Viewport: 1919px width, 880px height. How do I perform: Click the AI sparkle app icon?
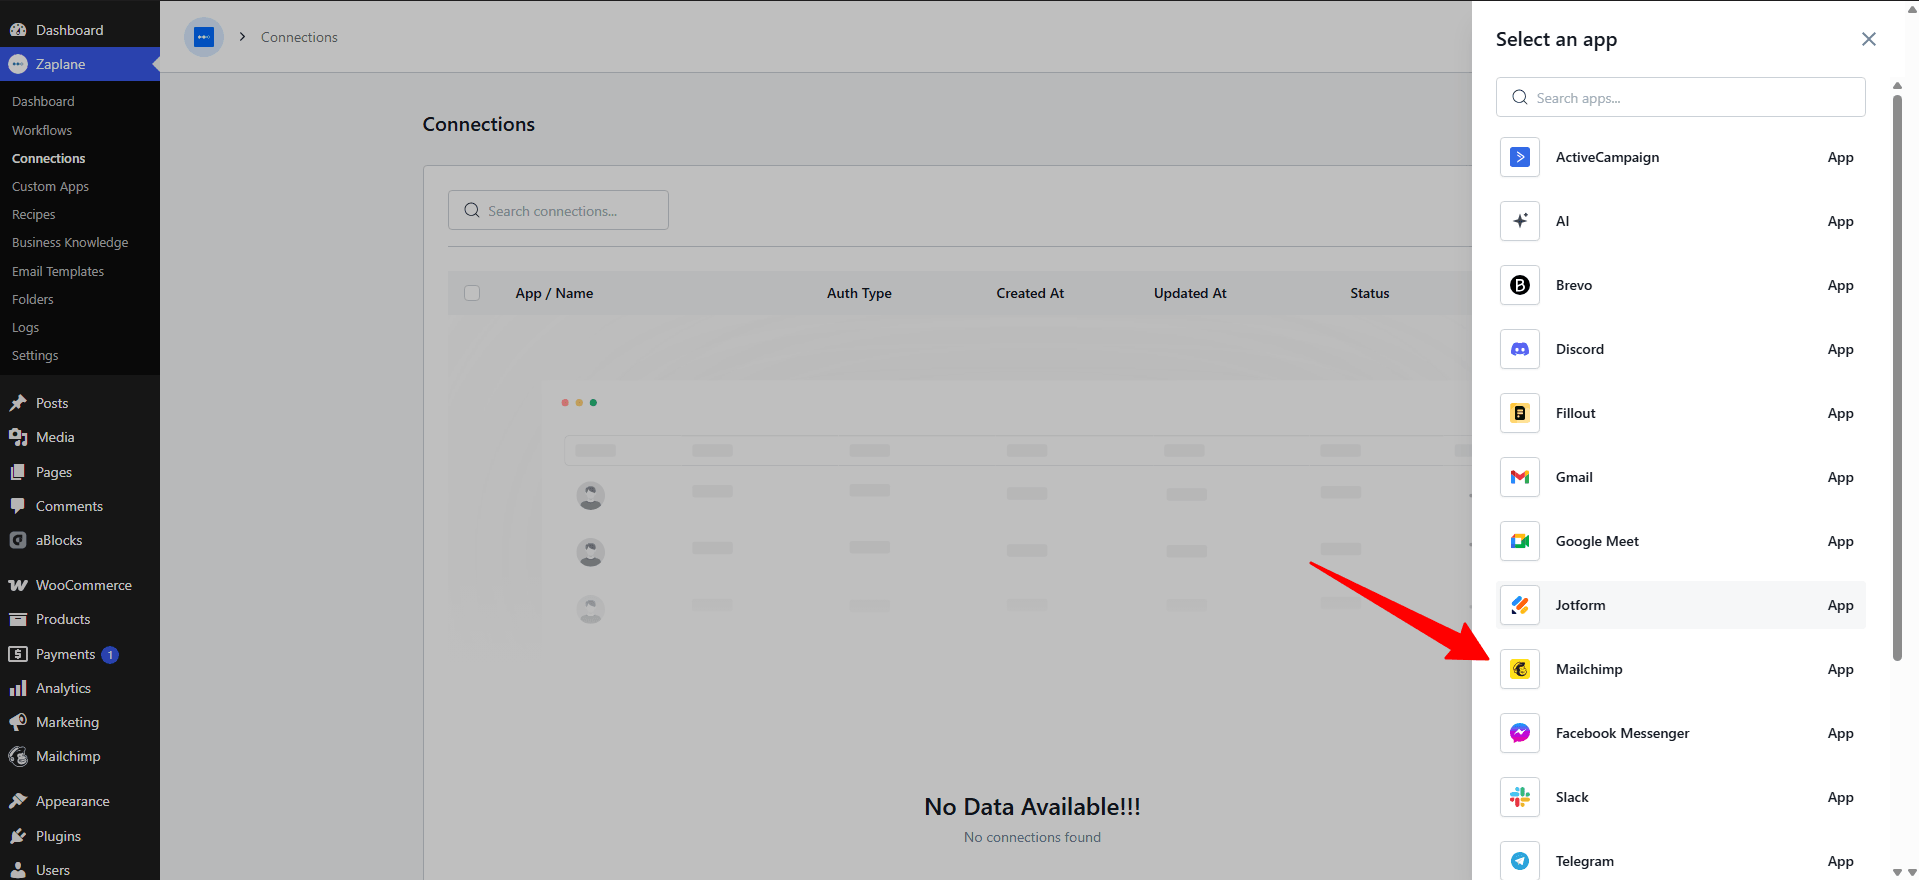[1519, 221]
